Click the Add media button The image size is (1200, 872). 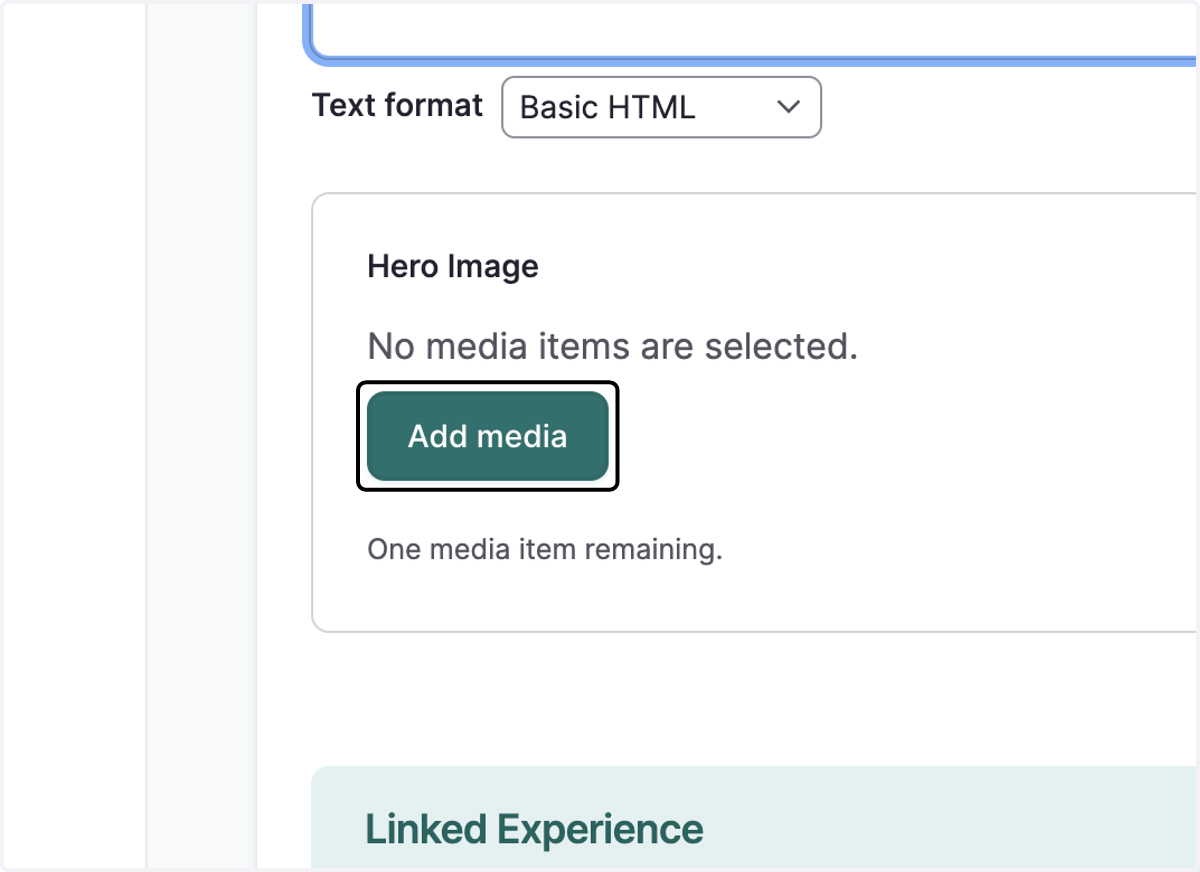pos(488,436)
